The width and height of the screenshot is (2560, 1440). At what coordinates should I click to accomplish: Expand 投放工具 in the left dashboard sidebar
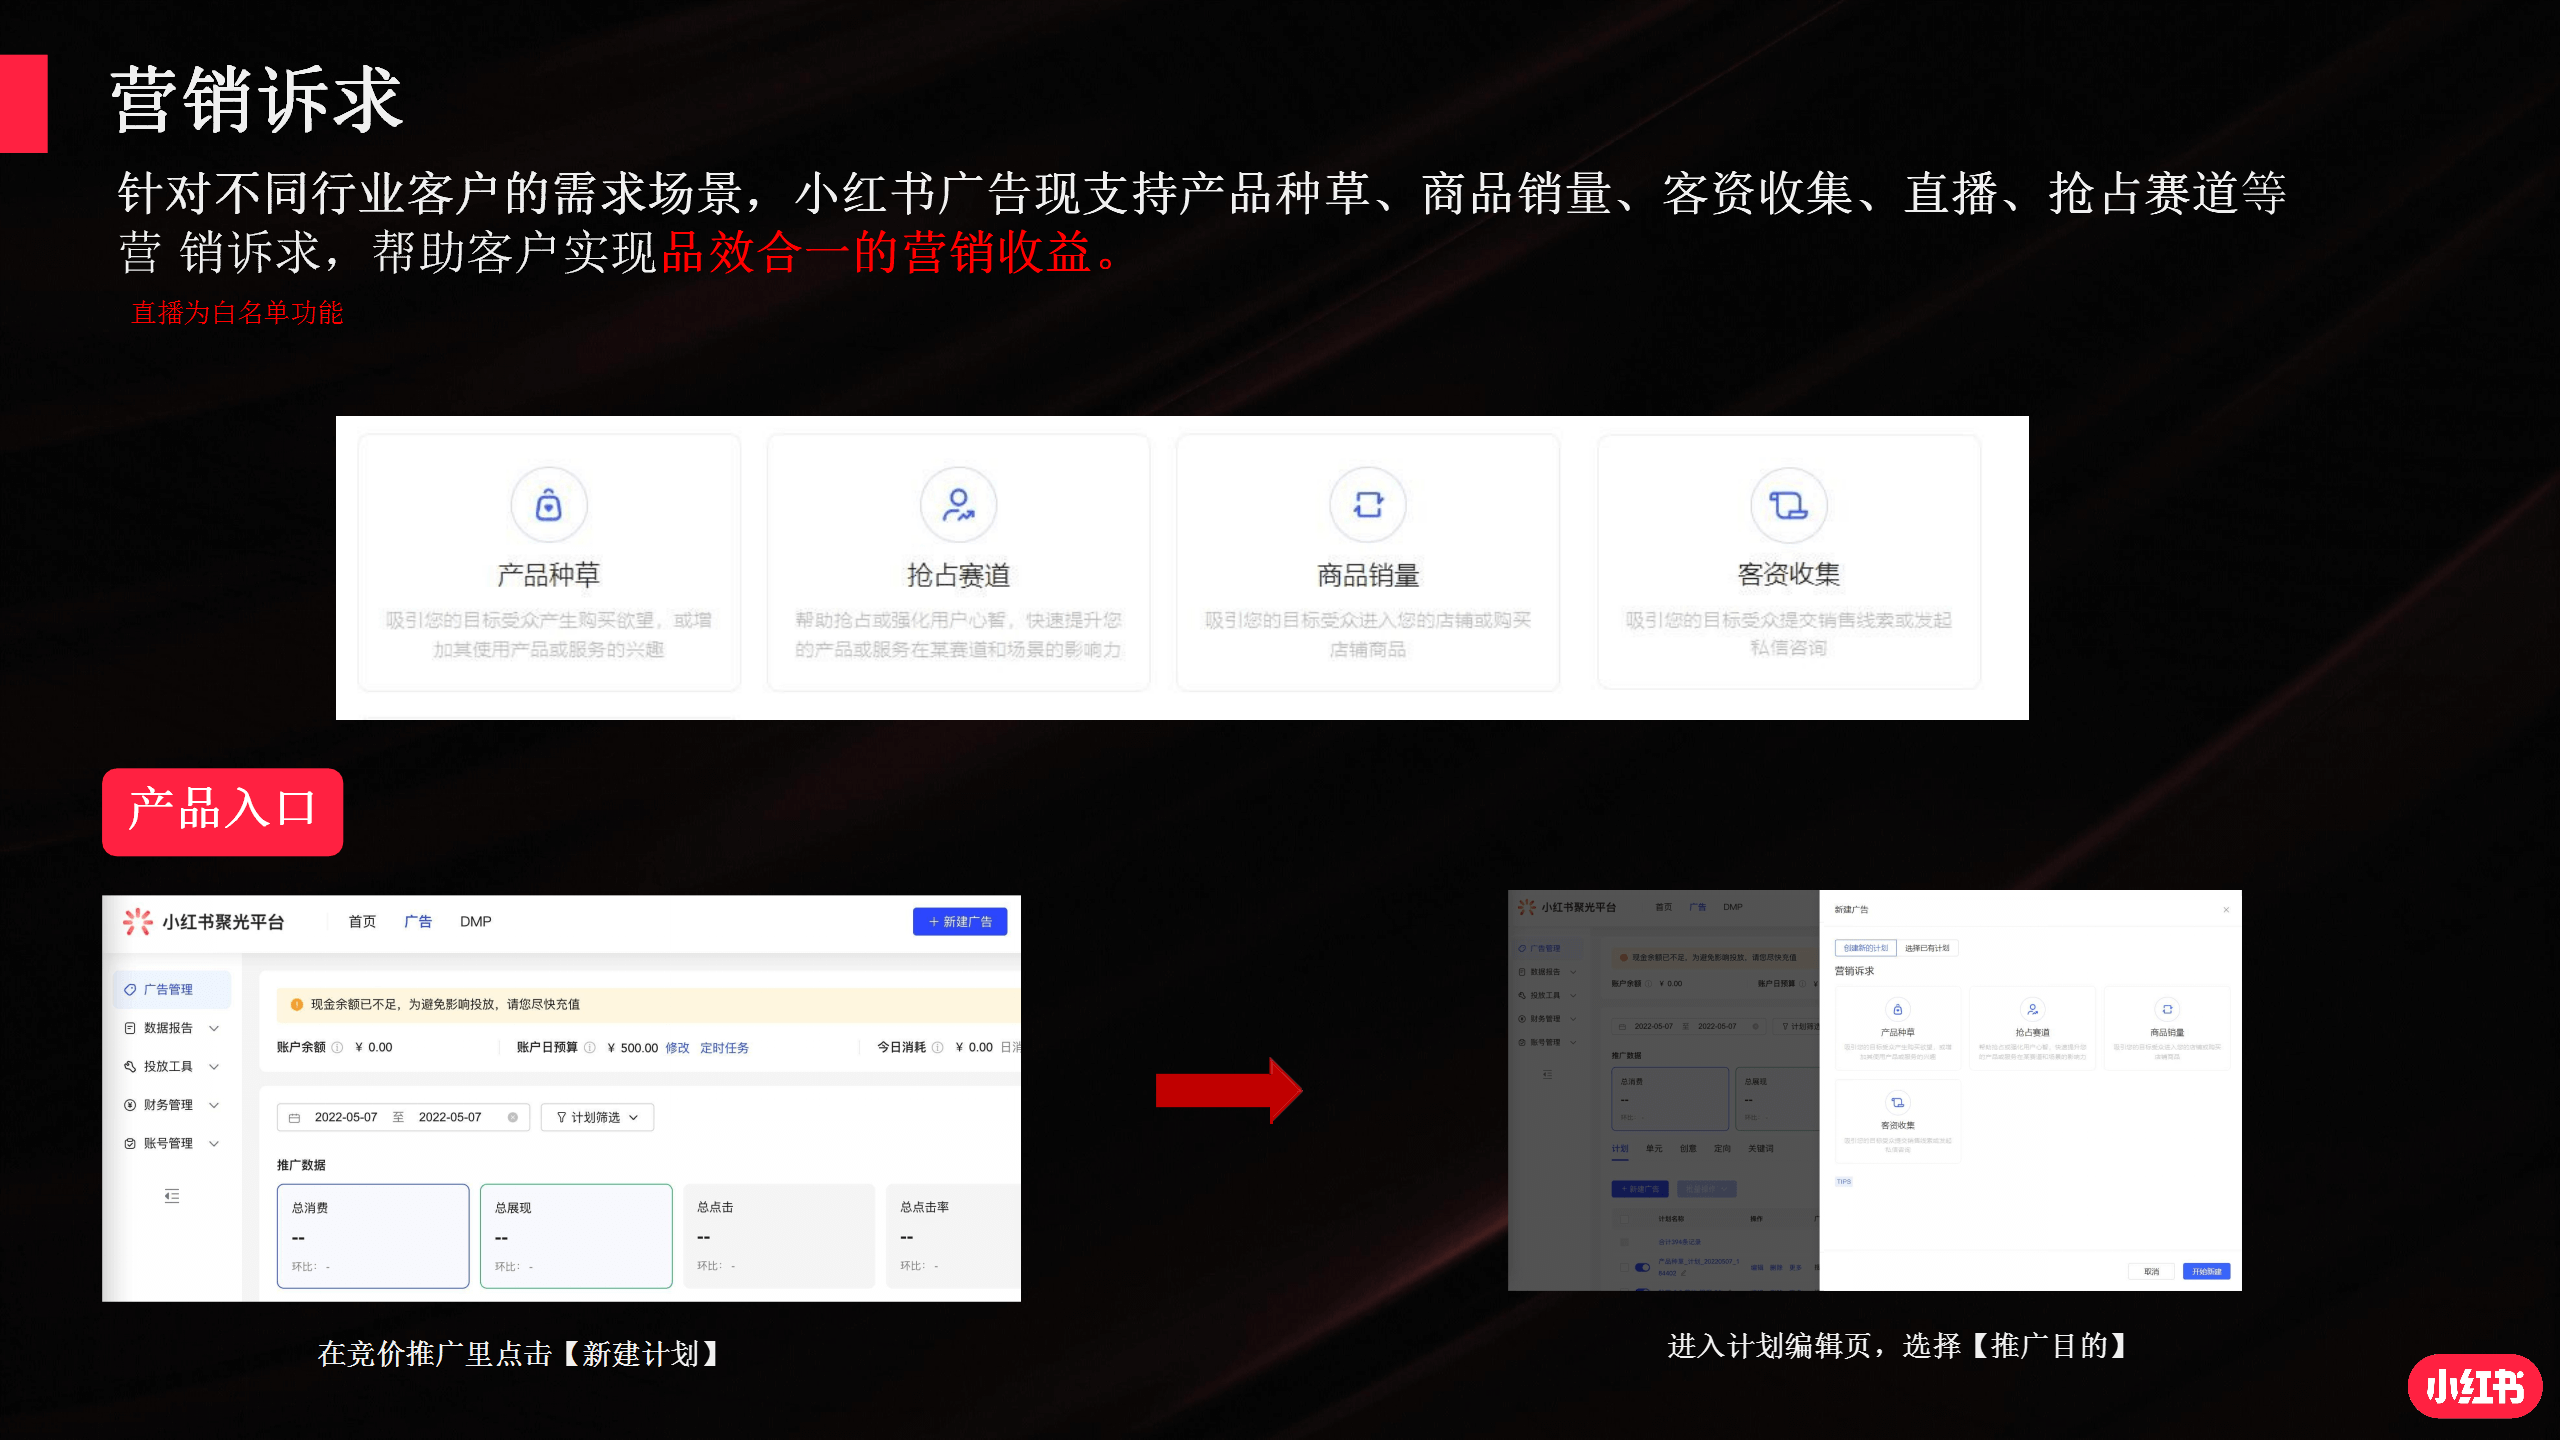[x=214, y=1066]
